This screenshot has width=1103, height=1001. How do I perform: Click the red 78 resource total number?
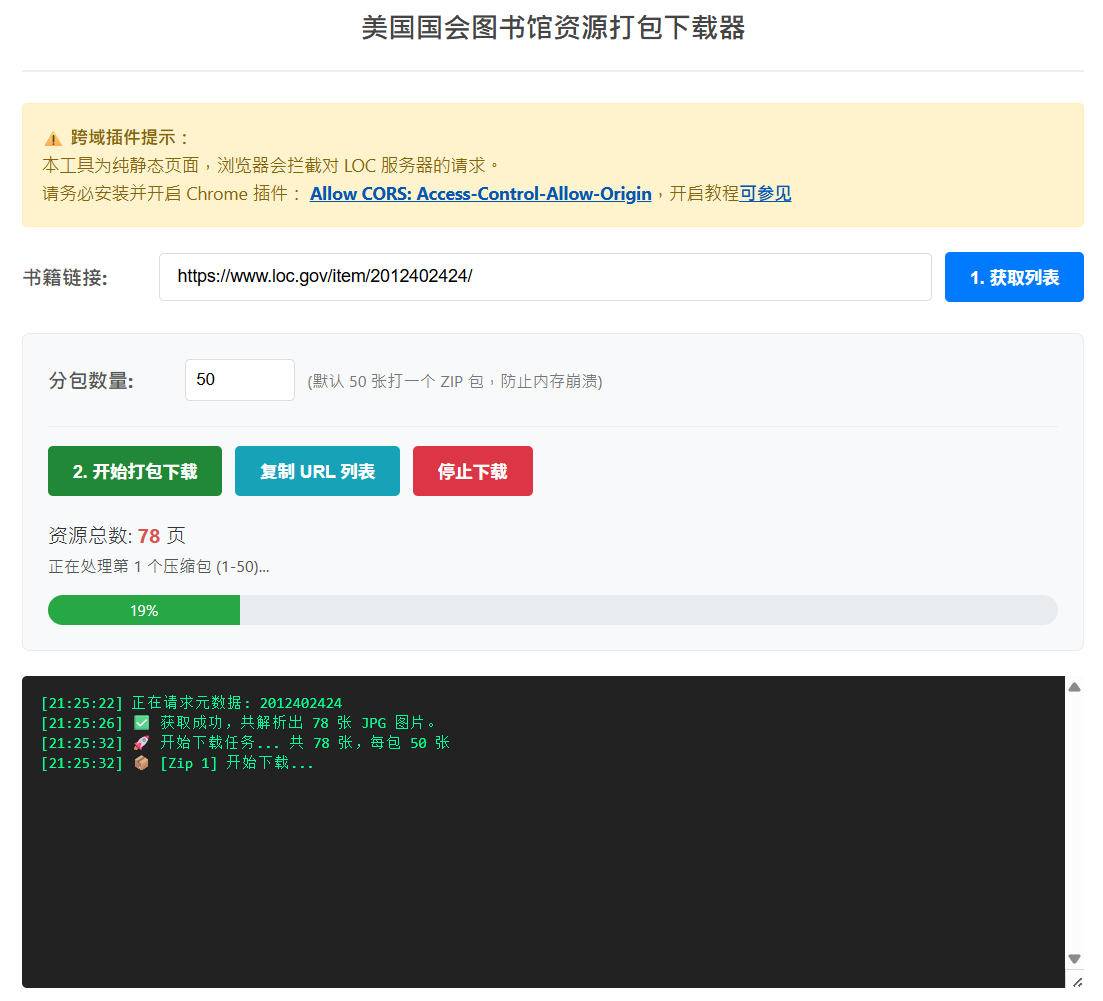(149, 536)
